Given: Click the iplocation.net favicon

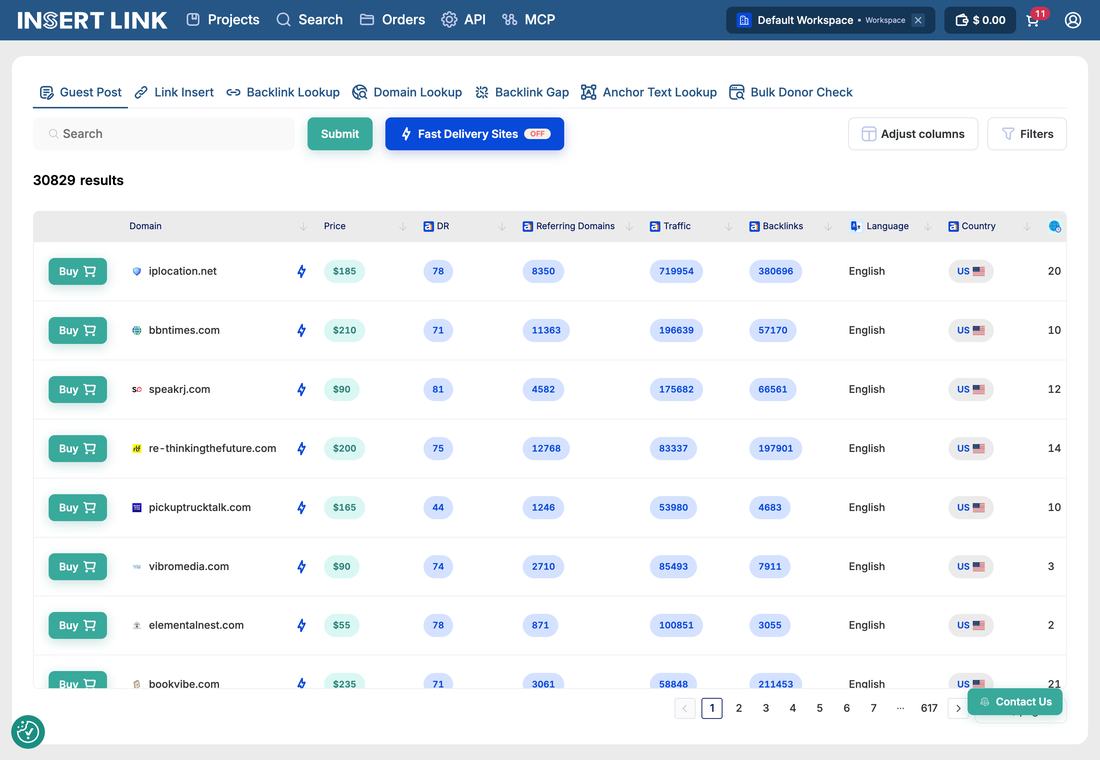Looking at the screenshot, I should [x=137, y=271].
